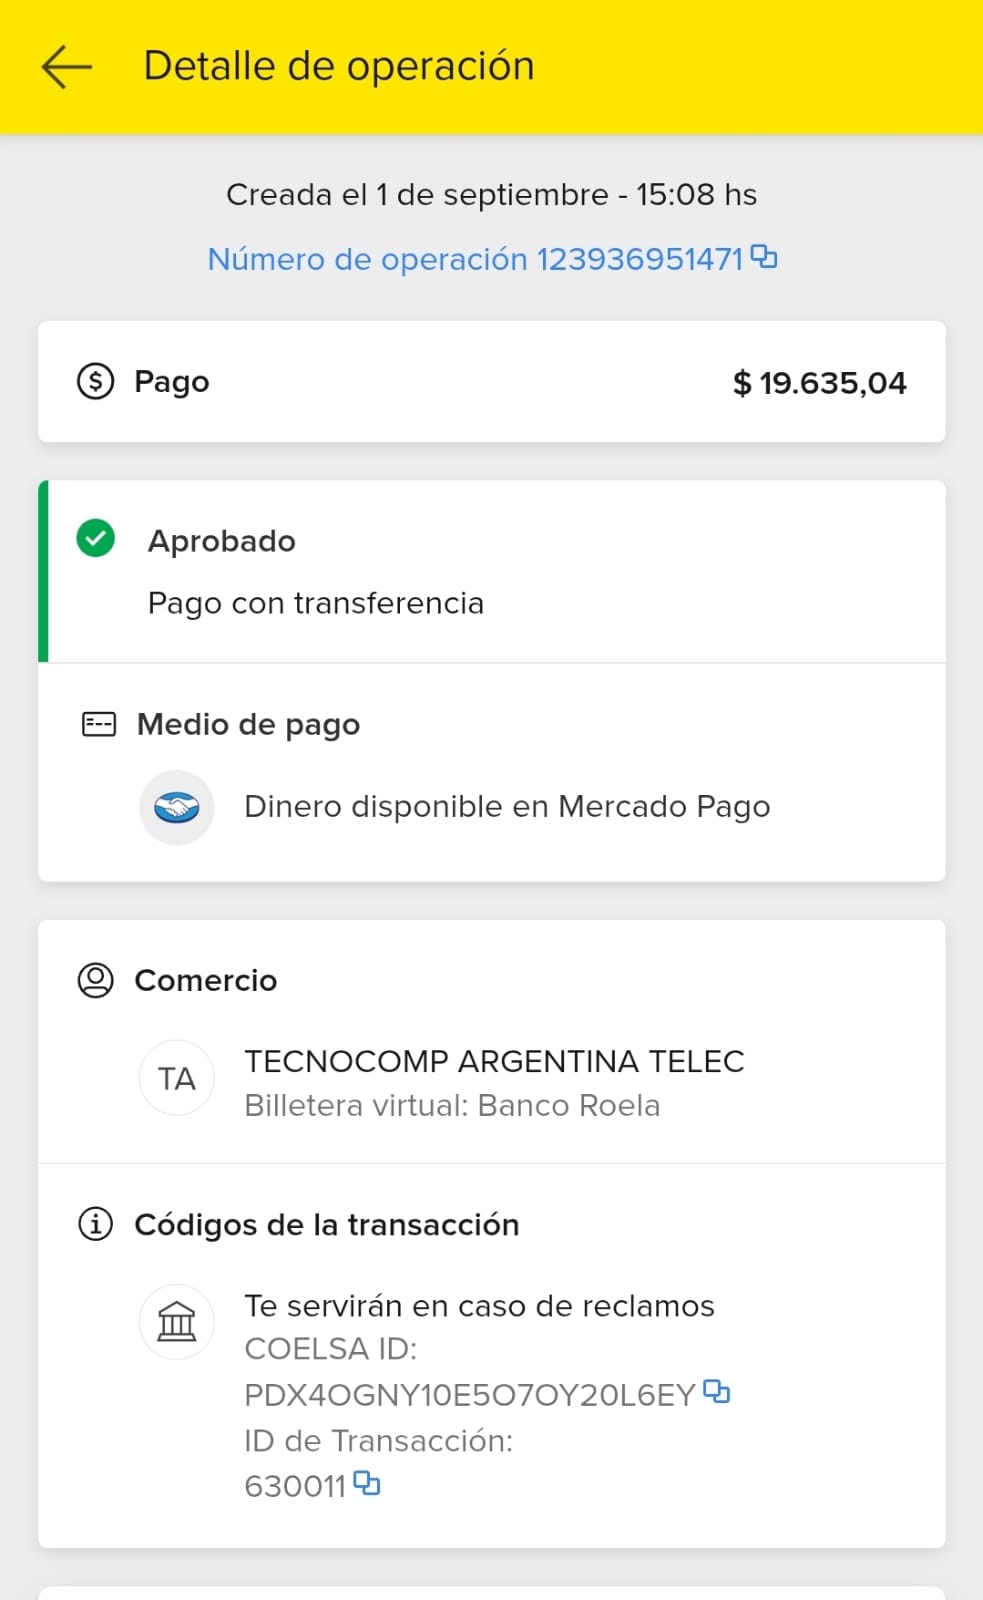This screenshot has height=1600, width=983.
Task: Copy the operation number icon
Action: (764, 257)
